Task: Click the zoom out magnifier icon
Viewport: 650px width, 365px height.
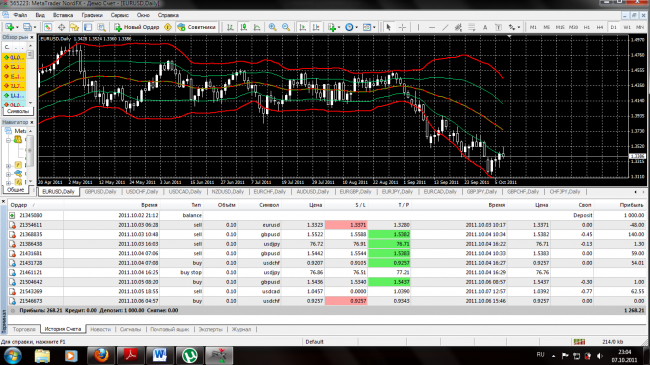Action: click(x=286, y=27)
